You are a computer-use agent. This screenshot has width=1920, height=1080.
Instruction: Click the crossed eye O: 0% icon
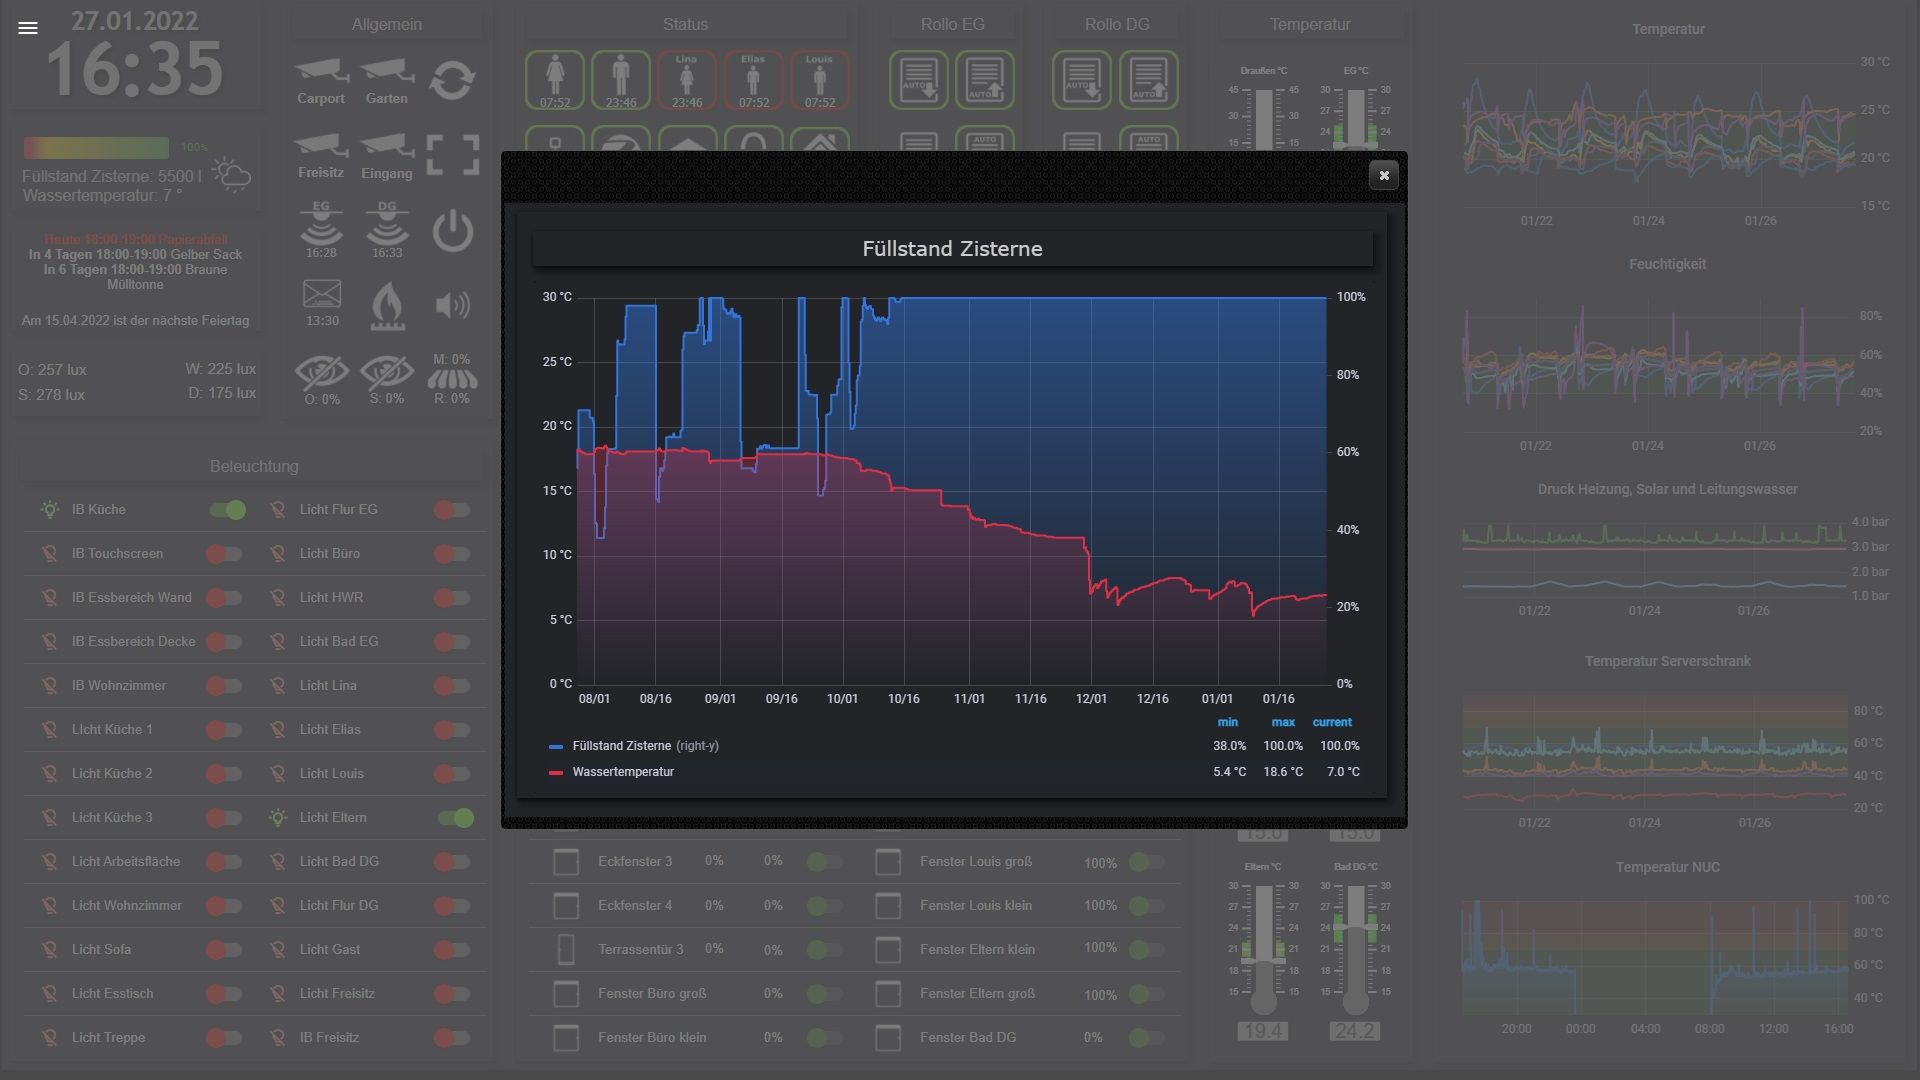322,373
